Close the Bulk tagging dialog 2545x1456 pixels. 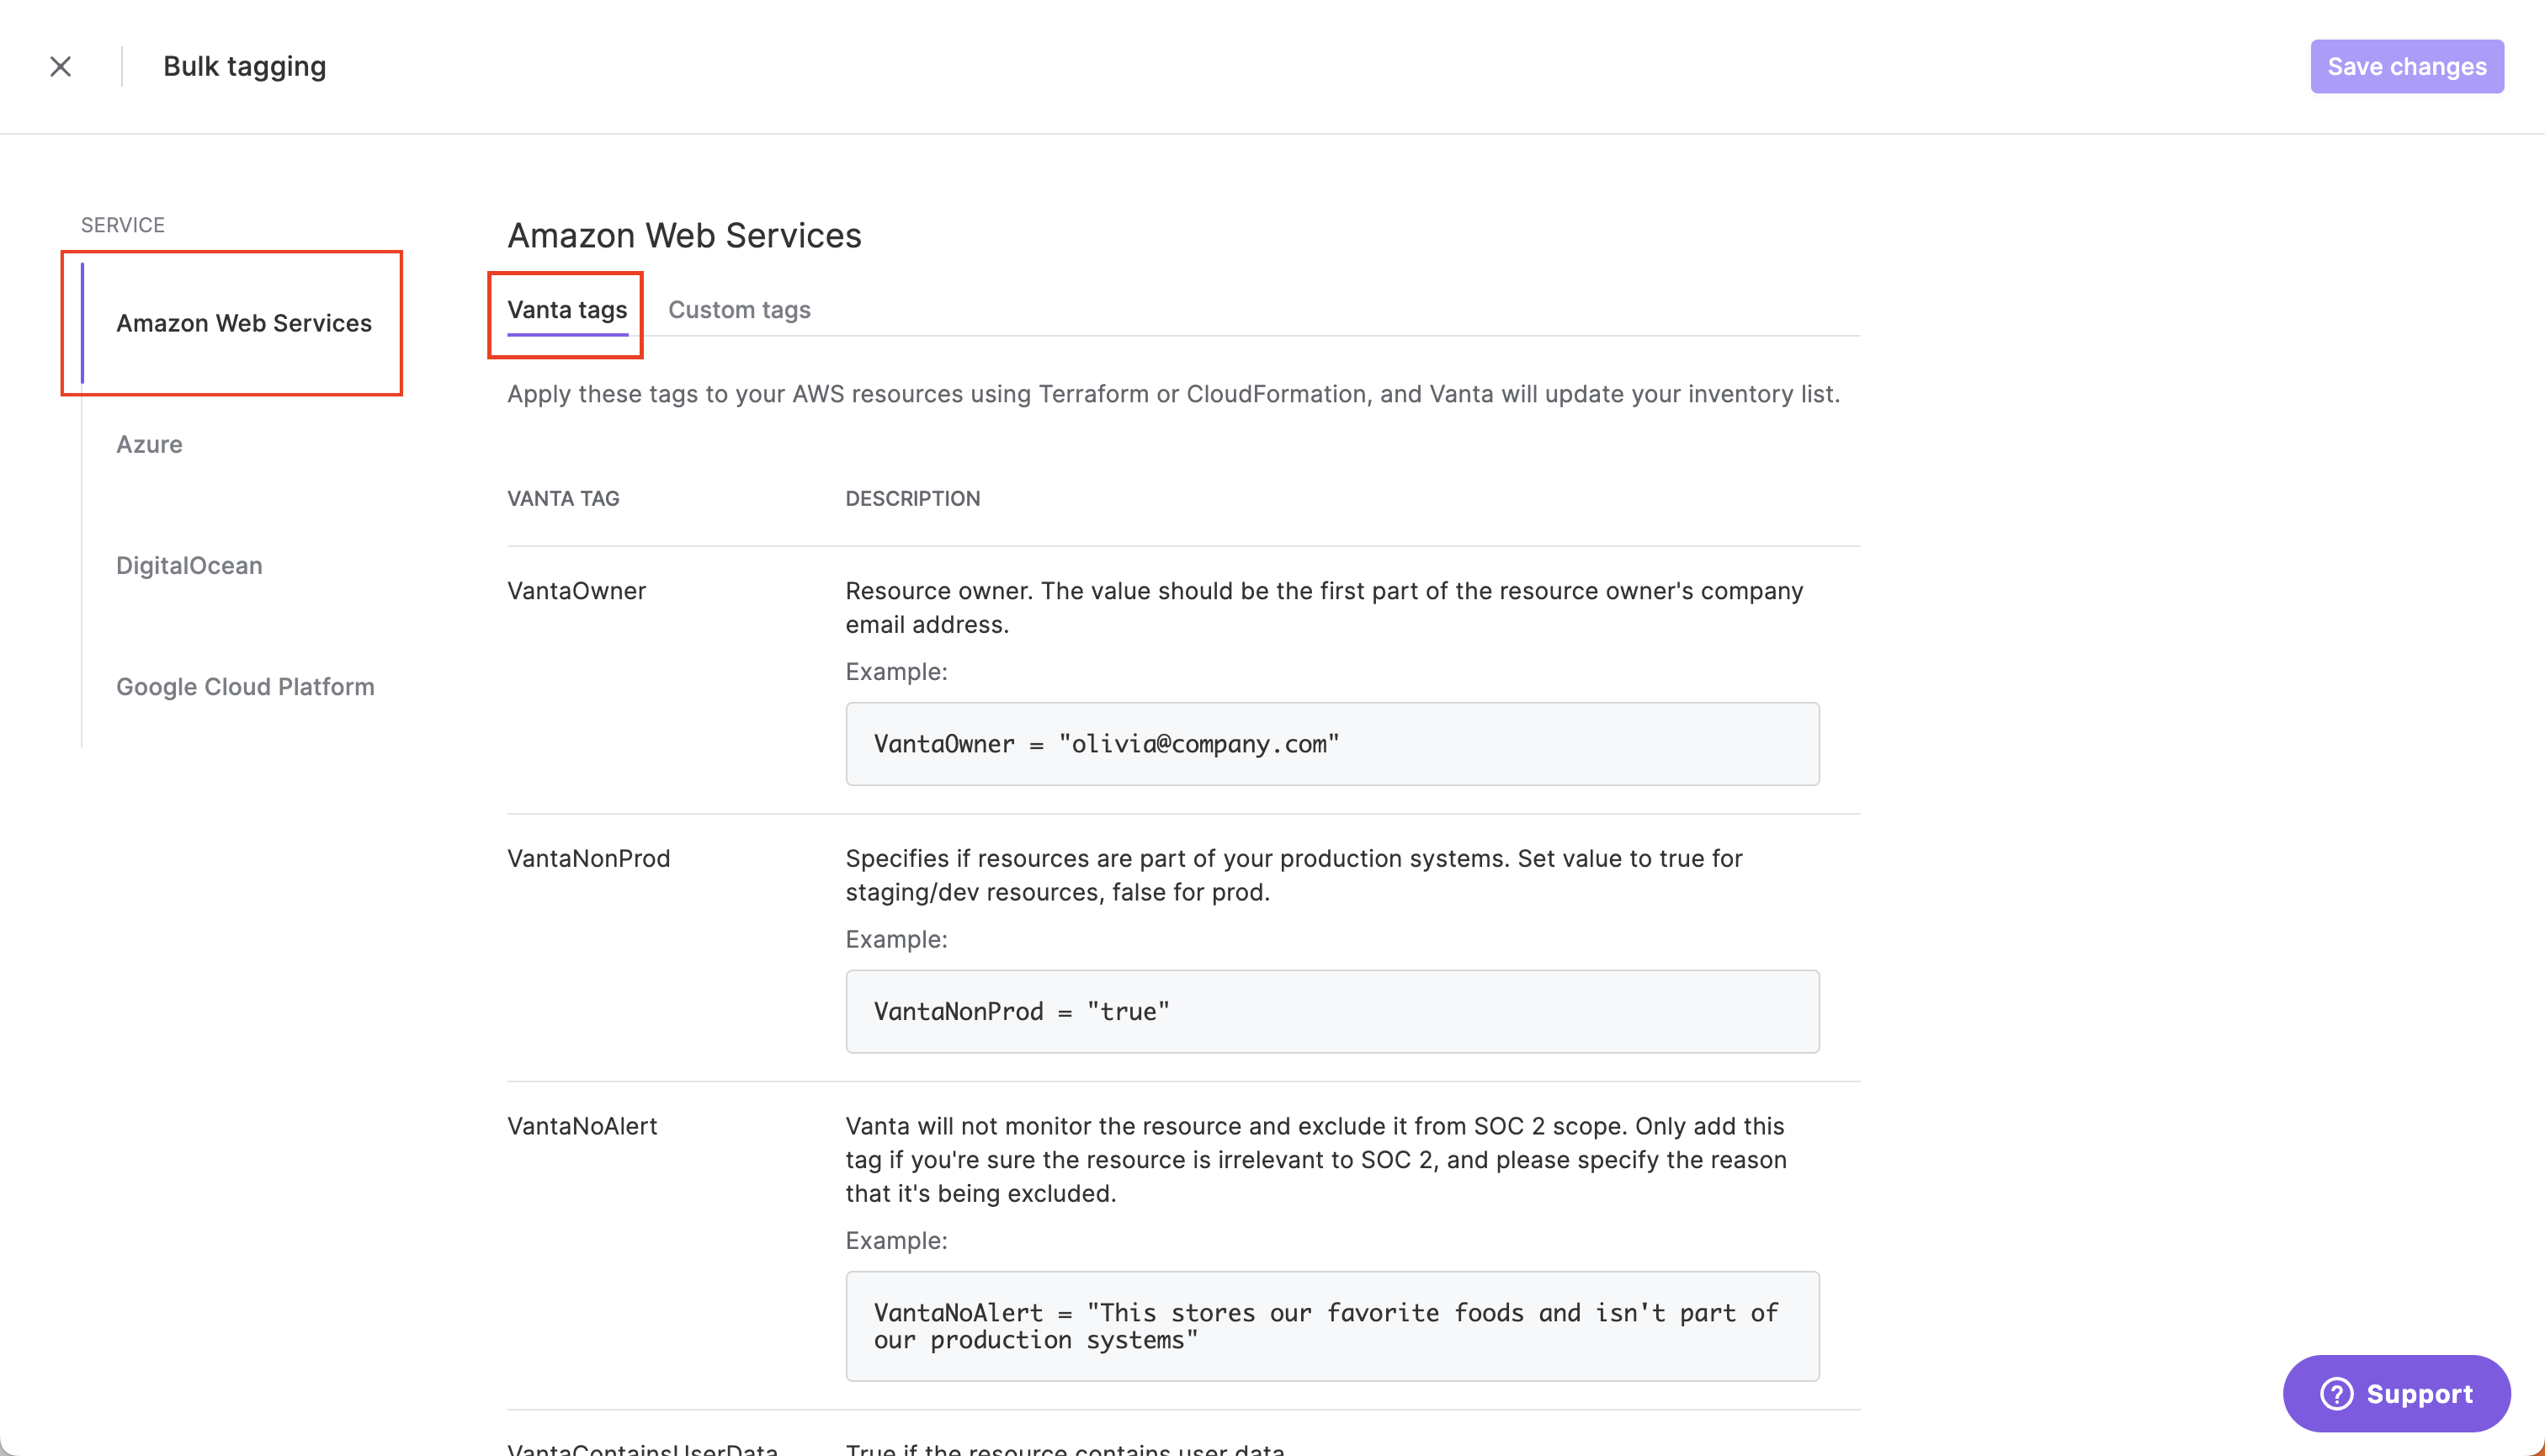point(61,66)
